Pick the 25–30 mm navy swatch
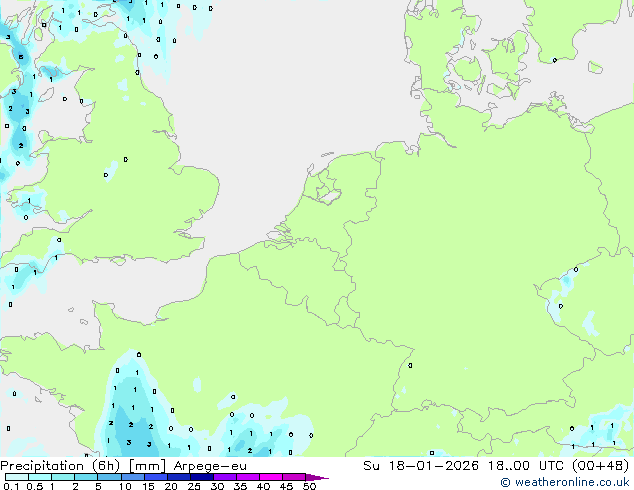634x490 pixels. pyautogui.click(x=201, y=477)
